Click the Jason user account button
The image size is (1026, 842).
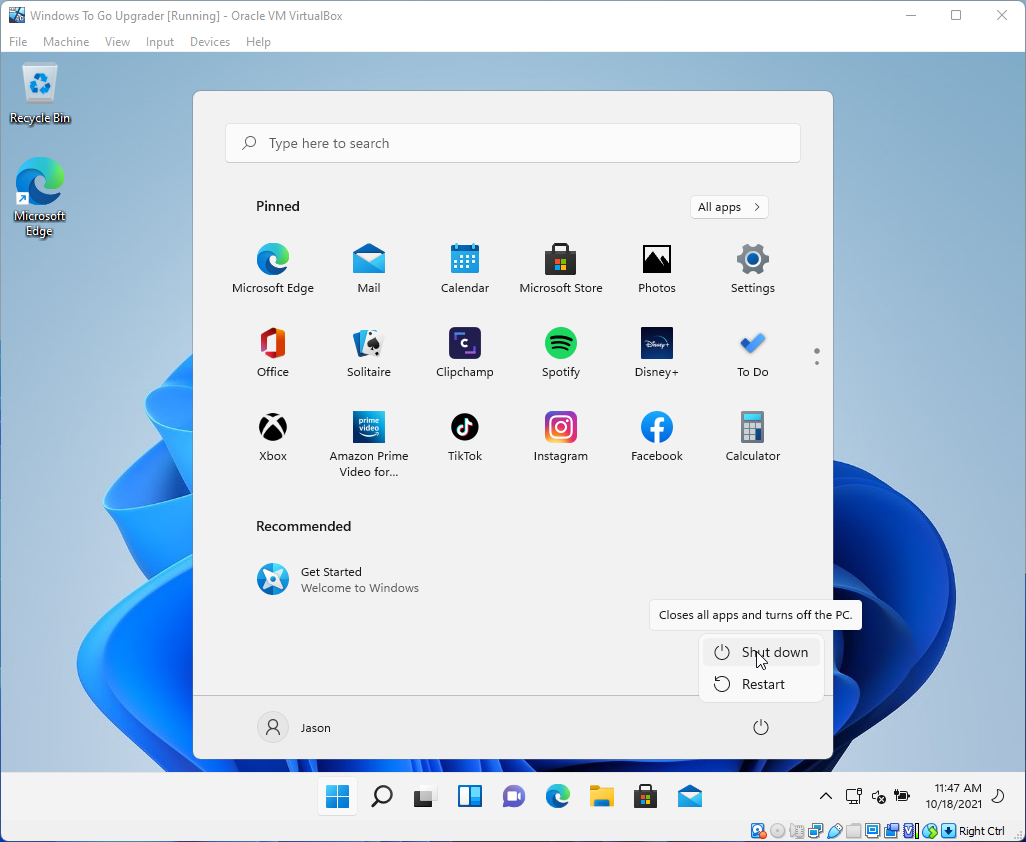click(x=294, y=728)
